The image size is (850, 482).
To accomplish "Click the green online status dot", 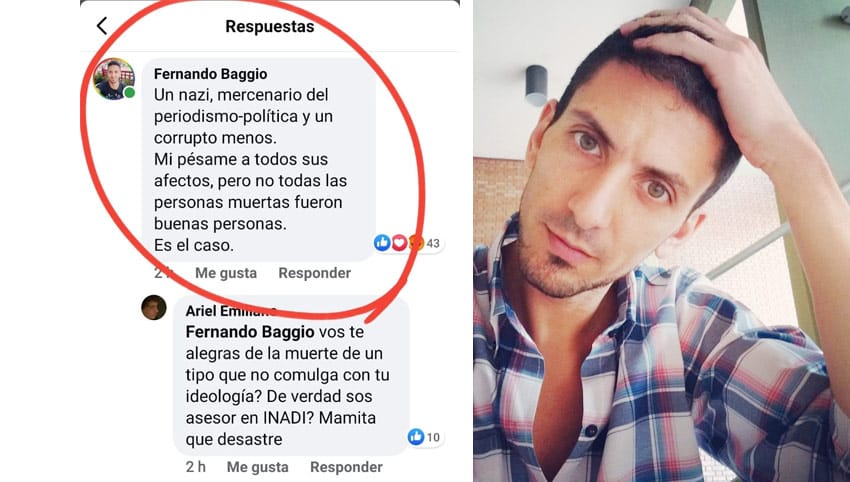I will [129, 93].
